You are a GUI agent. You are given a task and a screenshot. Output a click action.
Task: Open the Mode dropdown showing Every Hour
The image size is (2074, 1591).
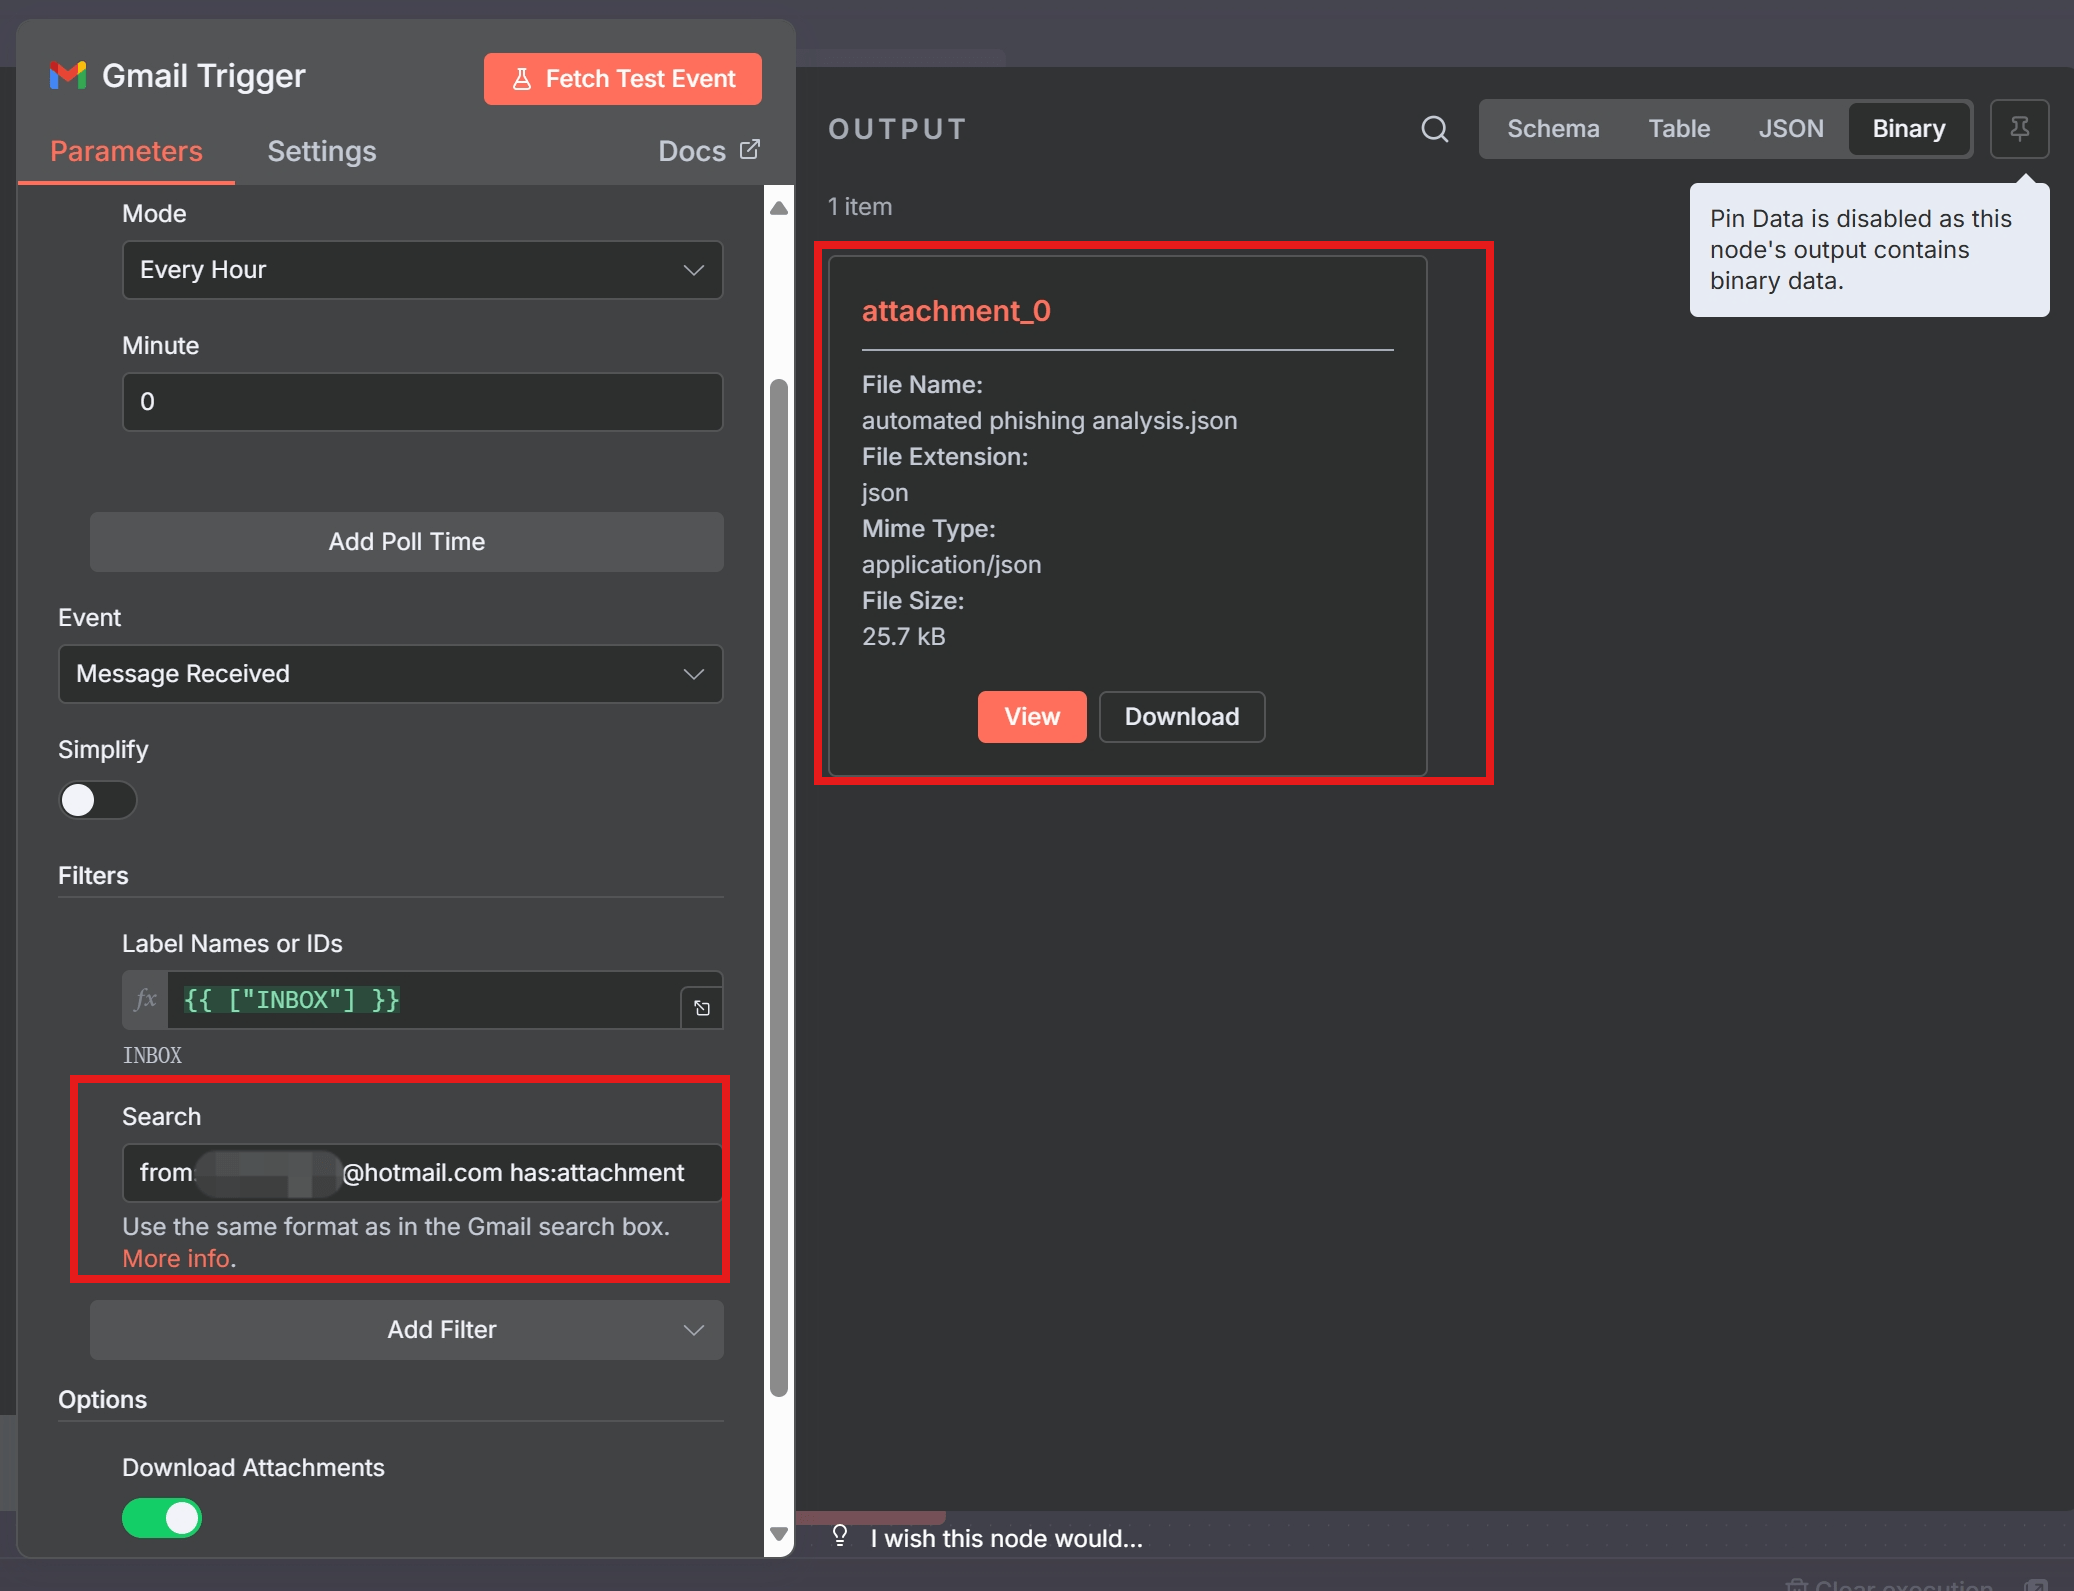pos(422,270)
